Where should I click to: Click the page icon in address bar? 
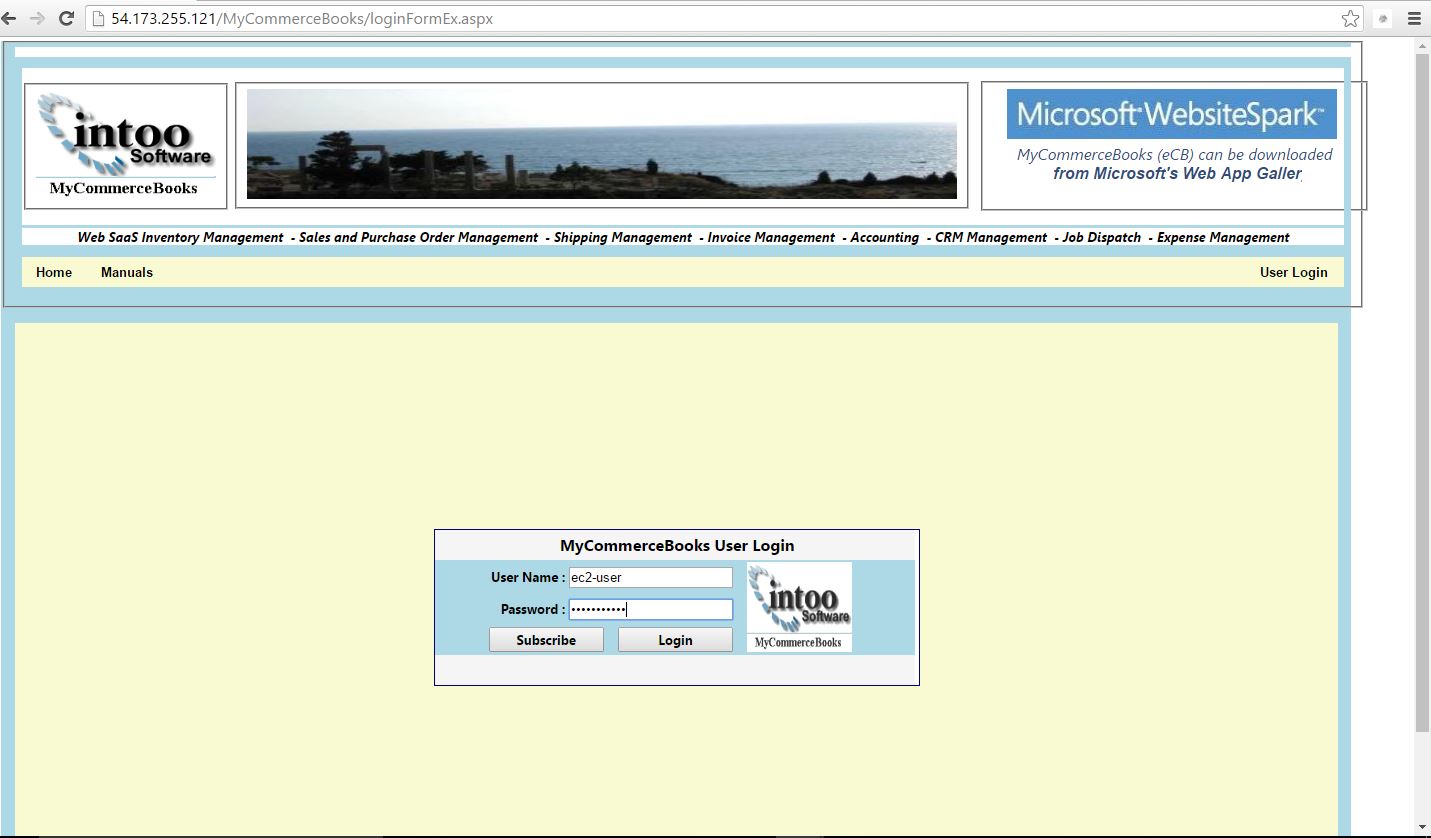[98, 19]
